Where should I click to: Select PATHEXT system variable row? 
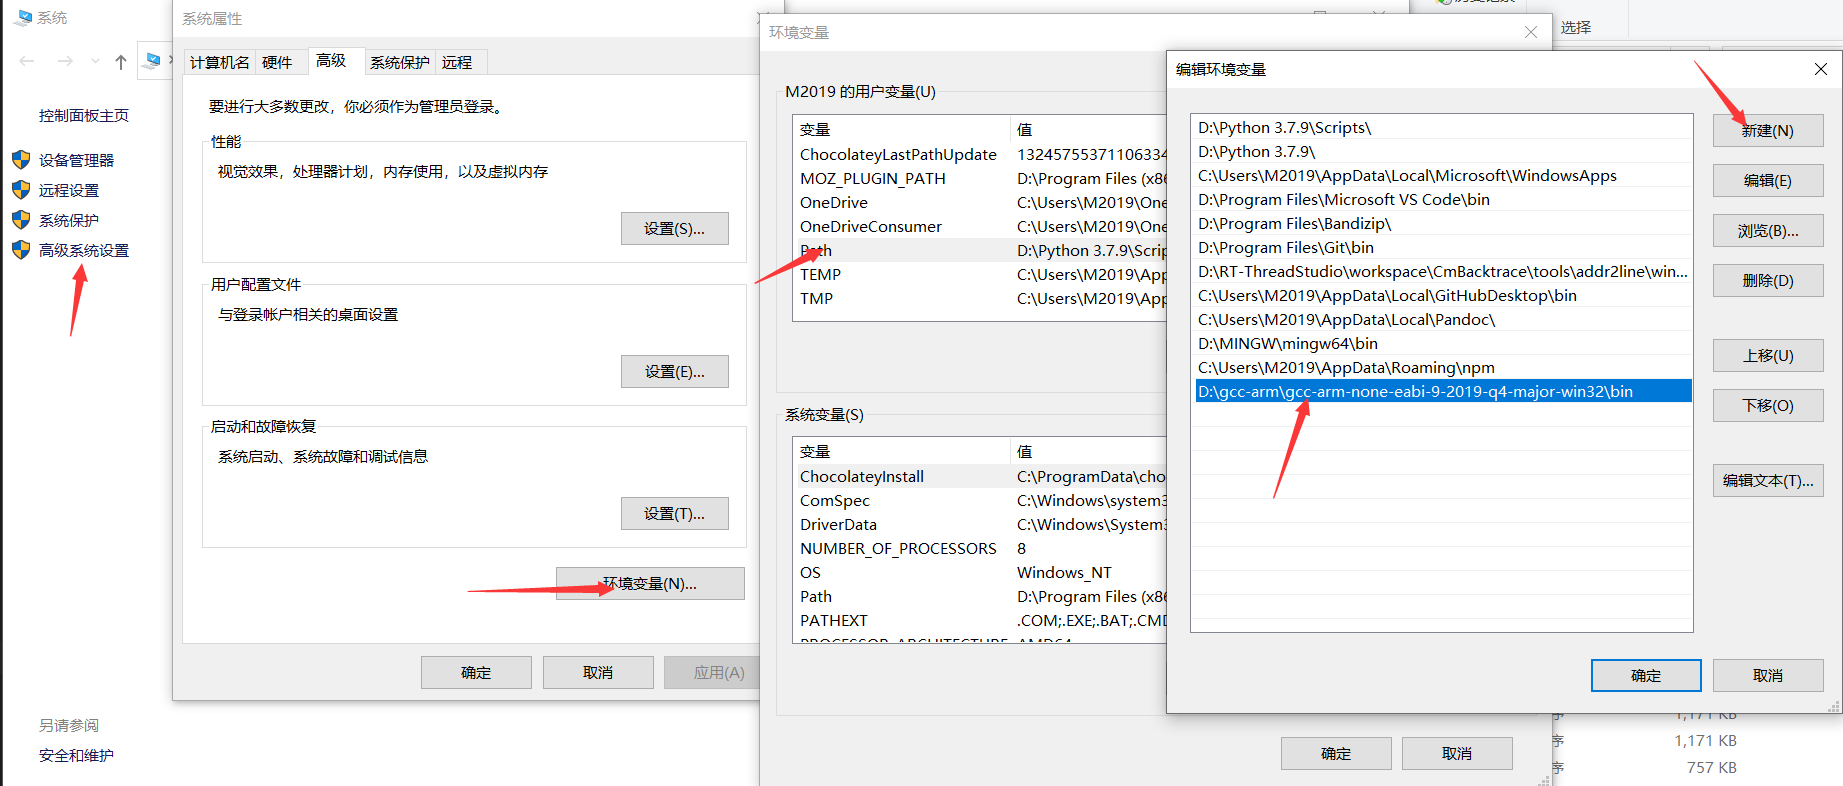point(980,620)
